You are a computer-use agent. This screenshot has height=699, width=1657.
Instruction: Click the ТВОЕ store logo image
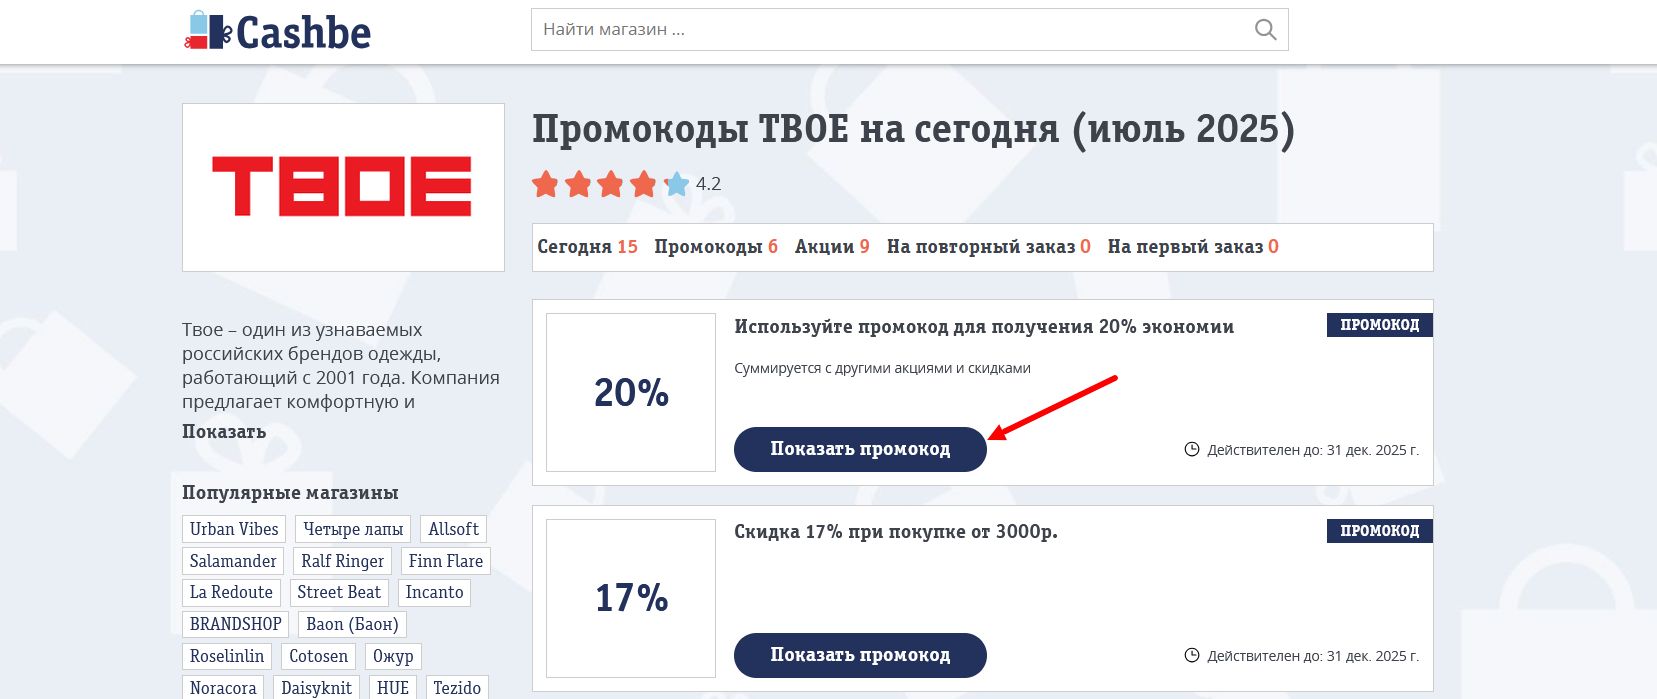tap(343, 187)
